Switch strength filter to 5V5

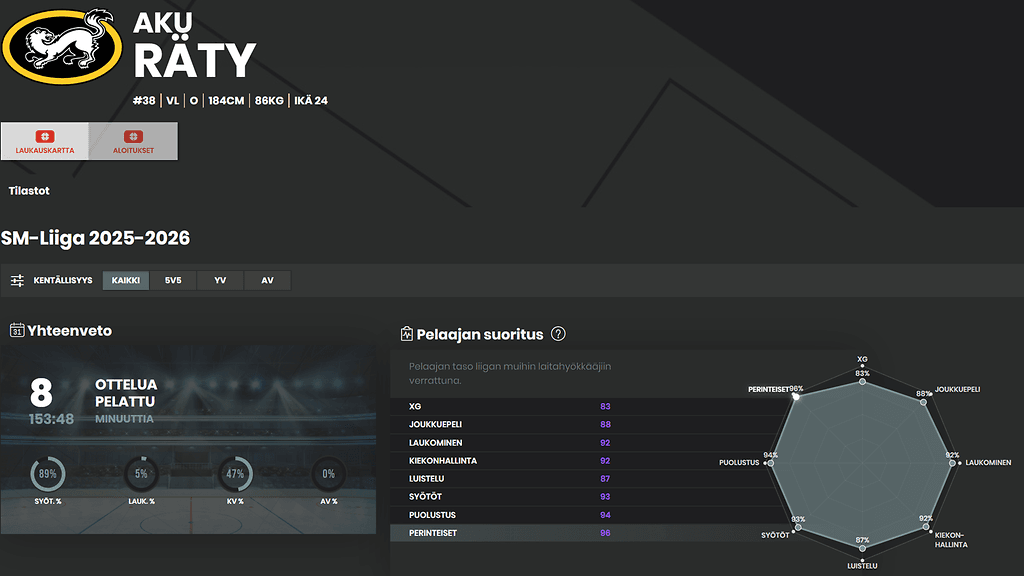[x=173, y=281]
